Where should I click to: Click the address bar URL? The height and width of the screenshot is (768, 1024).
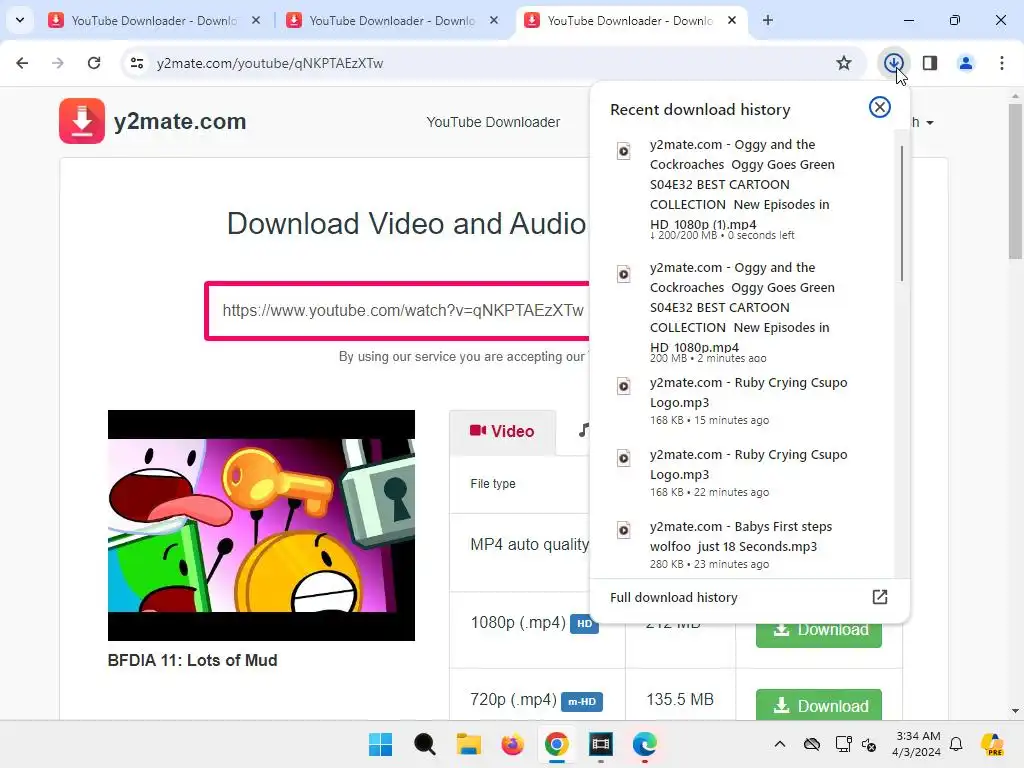pyautogui.click(x=270, y=63)
